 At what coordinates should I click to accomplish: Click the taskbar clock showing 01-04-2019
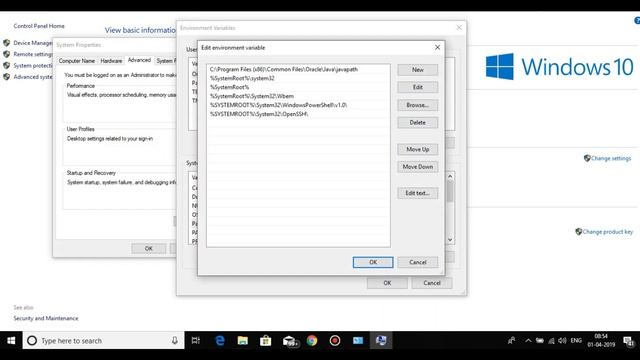(601, 340)
